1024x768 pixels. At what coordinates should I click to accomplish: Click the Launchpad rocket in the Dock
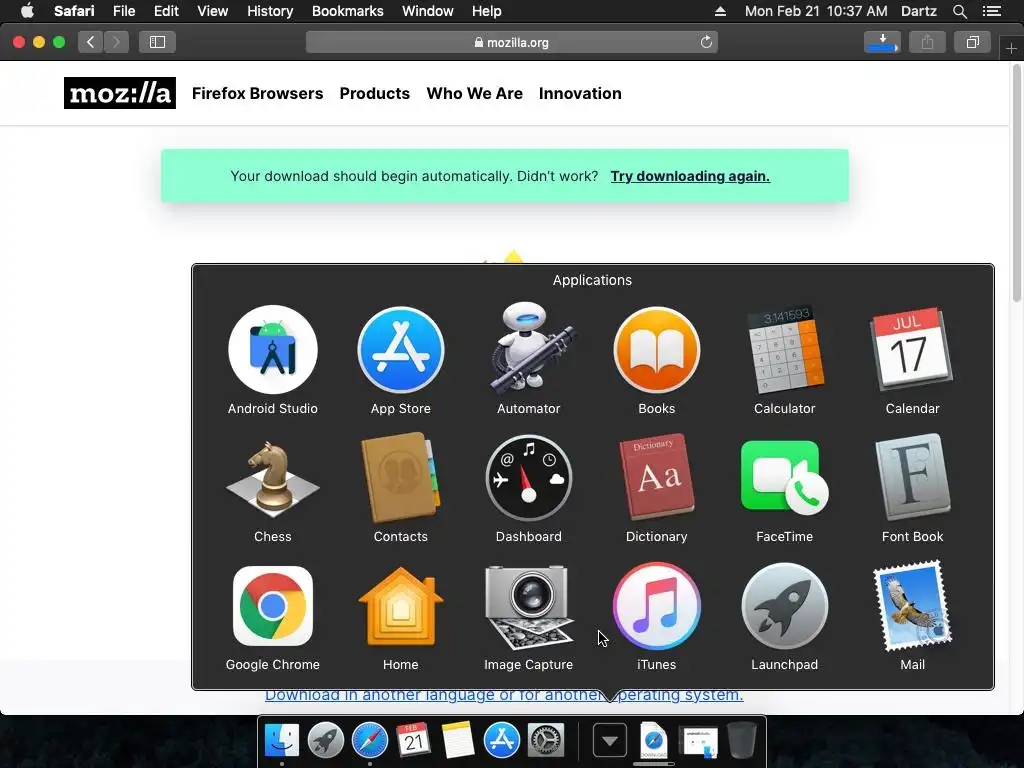point(326,740)
